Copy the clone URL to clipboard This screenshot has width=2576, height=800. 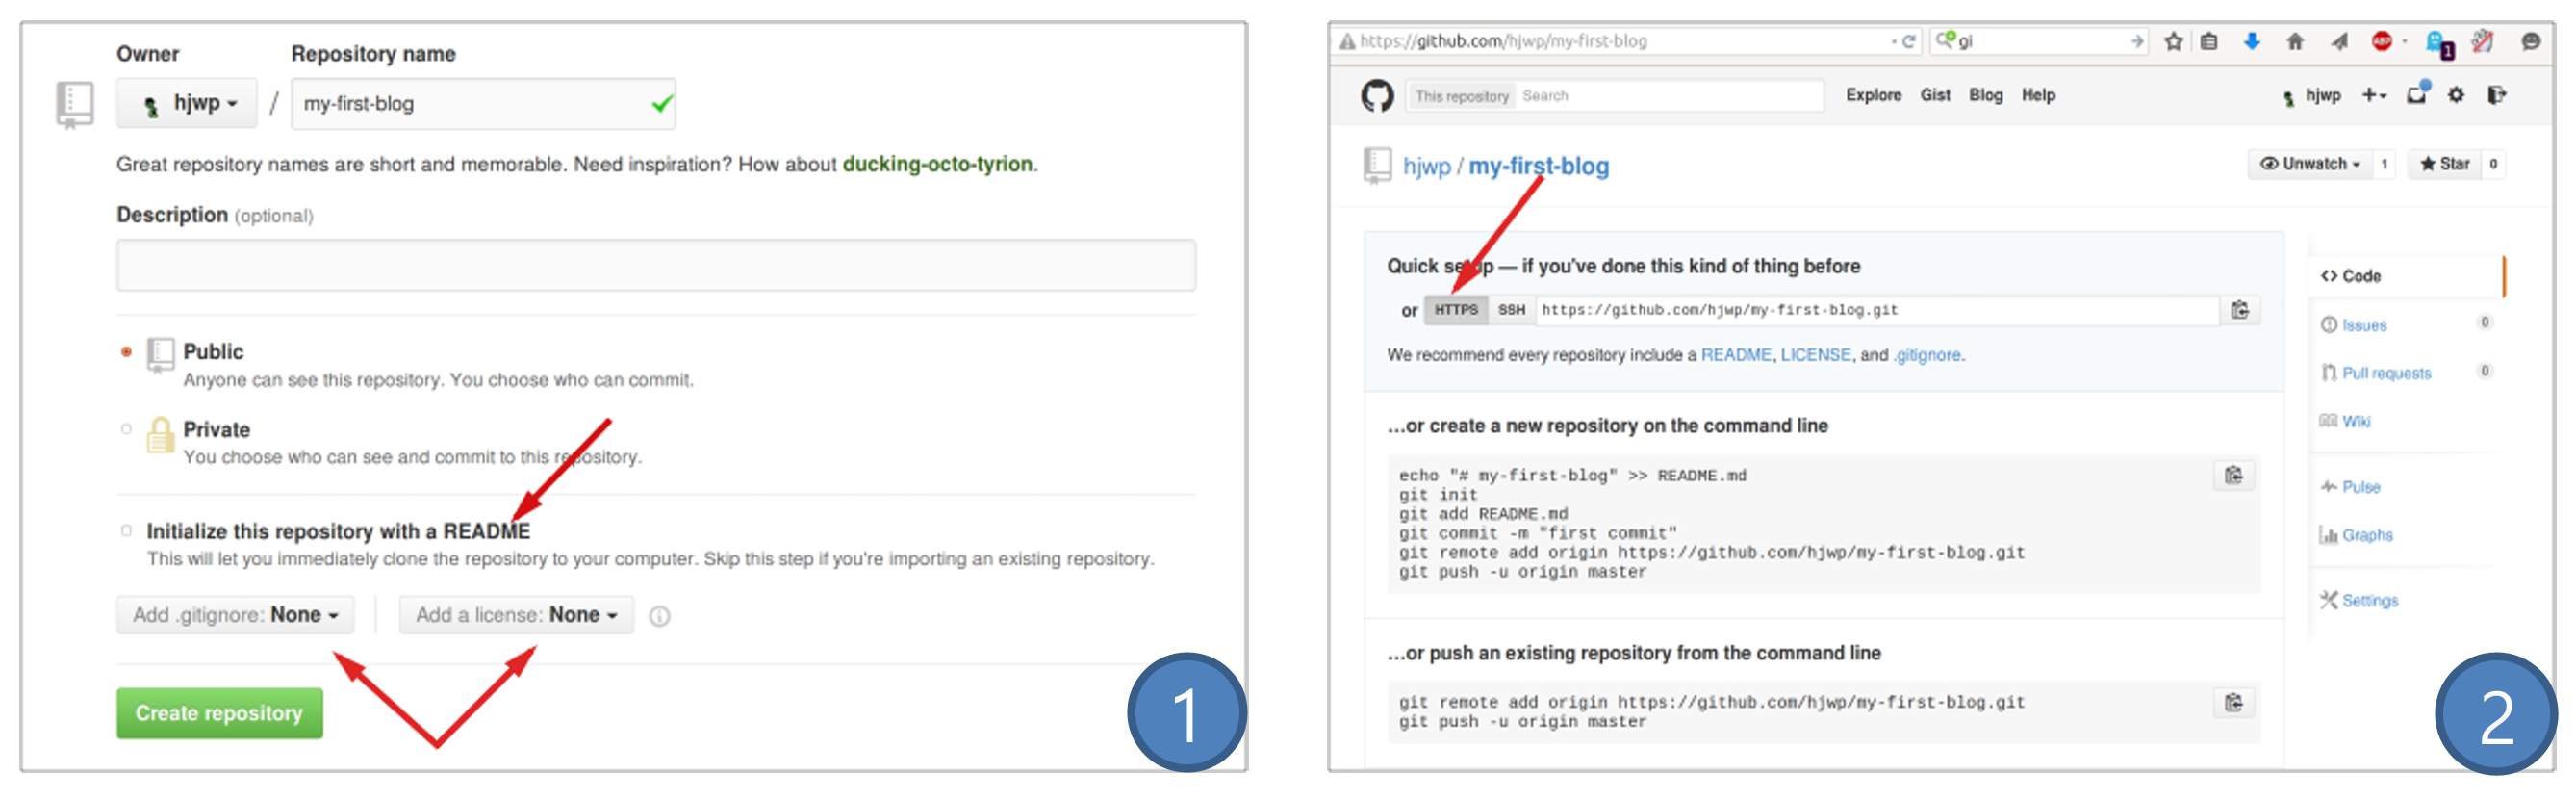click(2240, 310)
